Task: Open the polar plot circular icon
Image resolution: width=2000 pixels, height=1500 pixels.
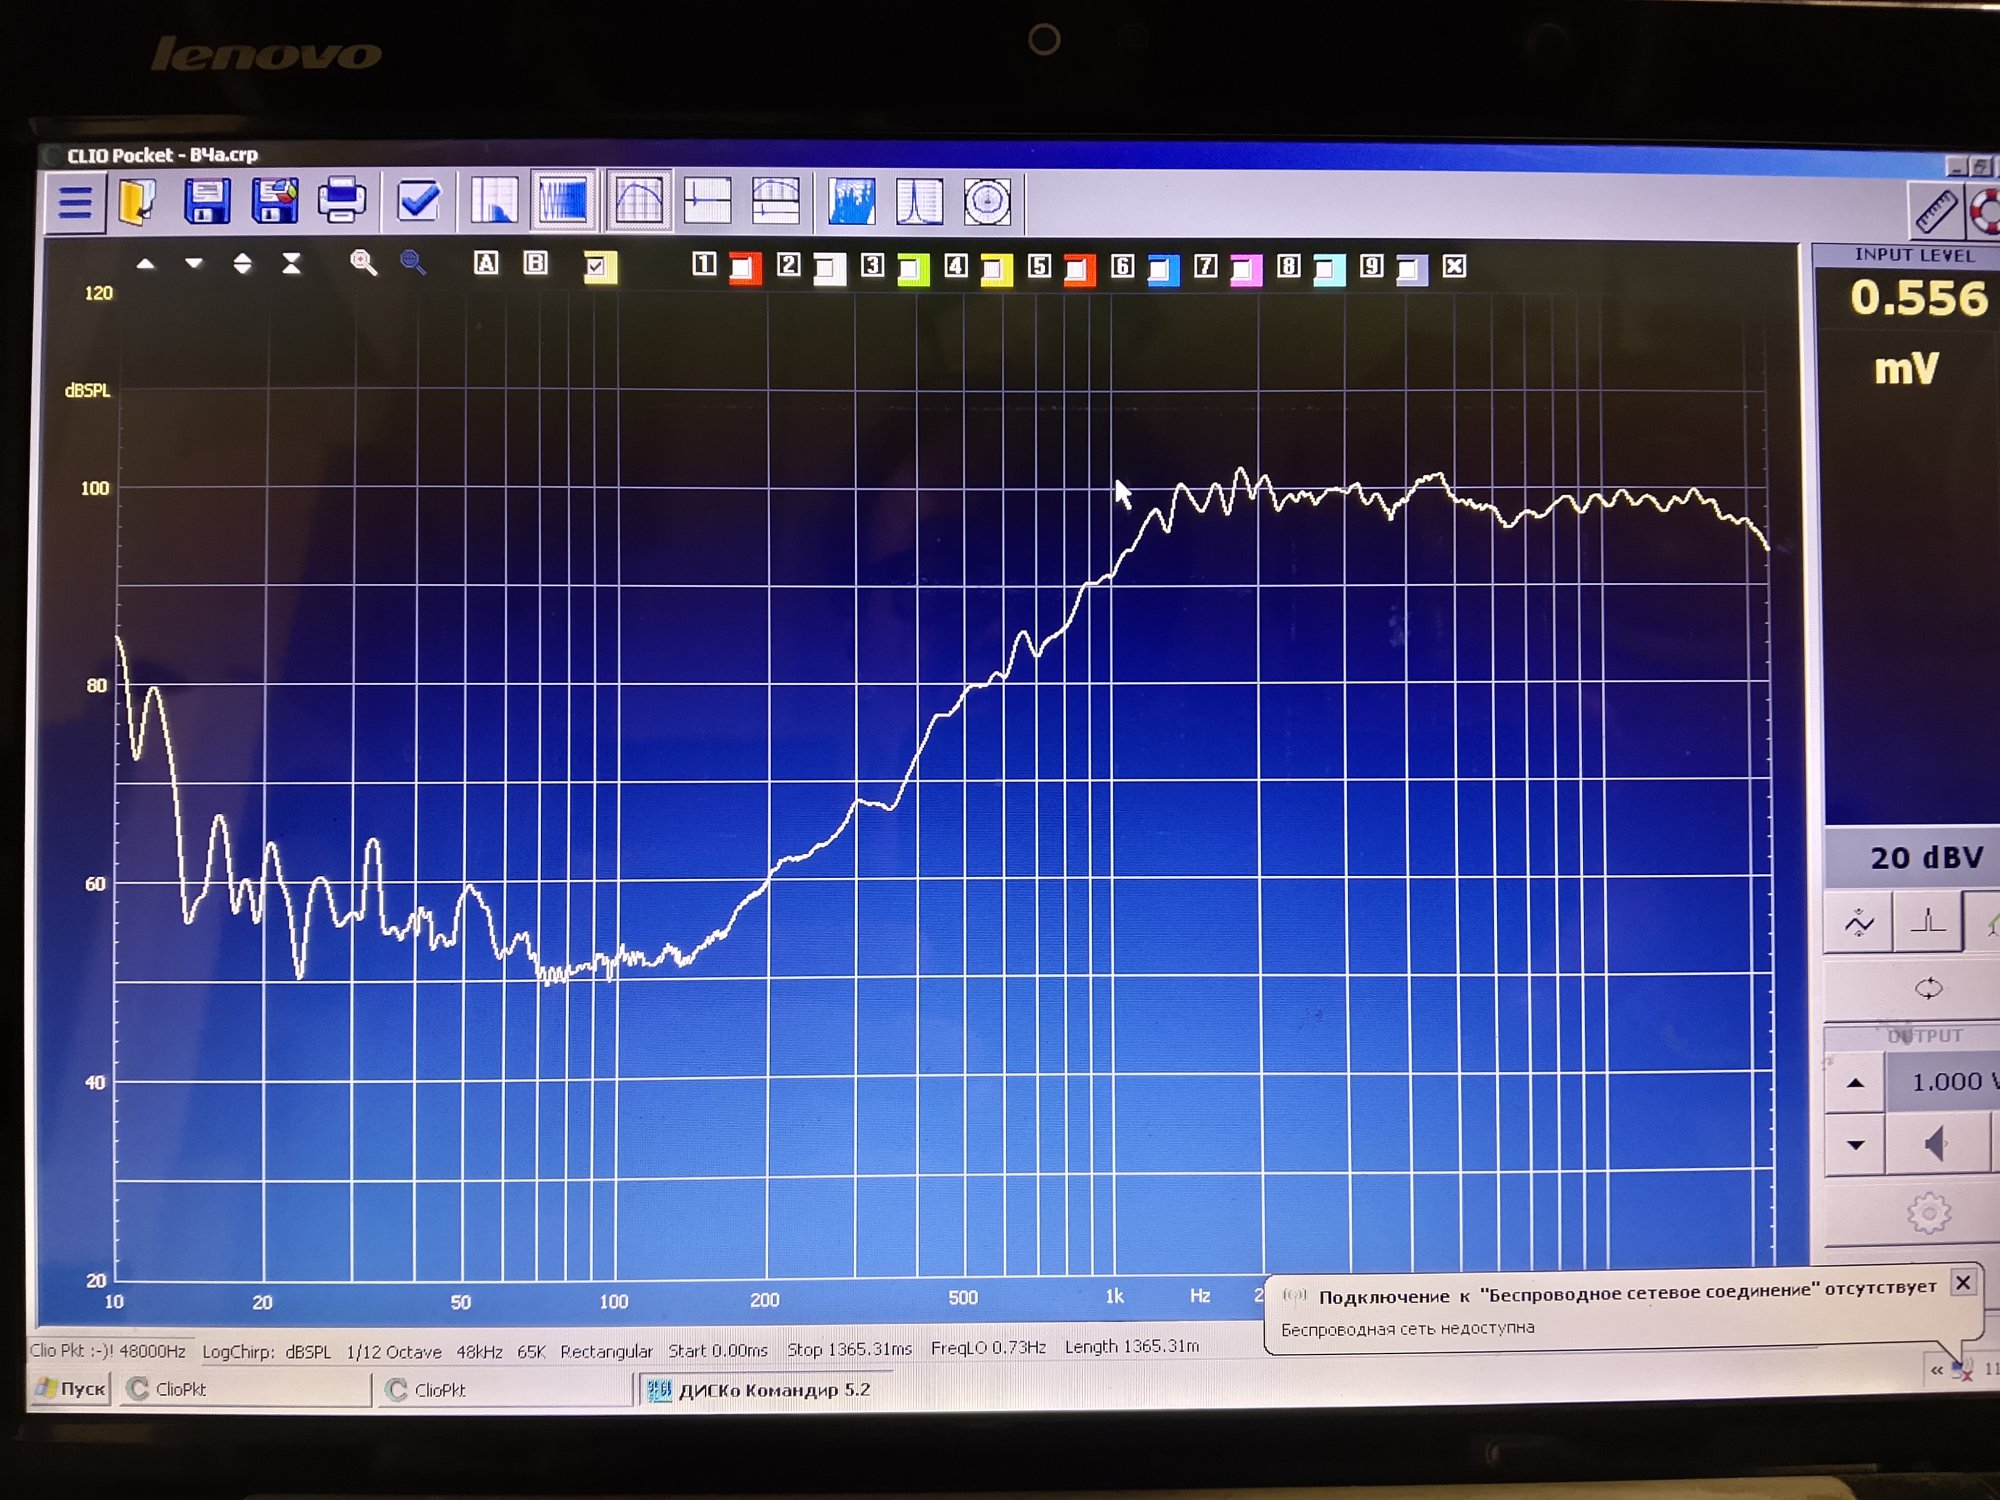Action: point(988,201)
